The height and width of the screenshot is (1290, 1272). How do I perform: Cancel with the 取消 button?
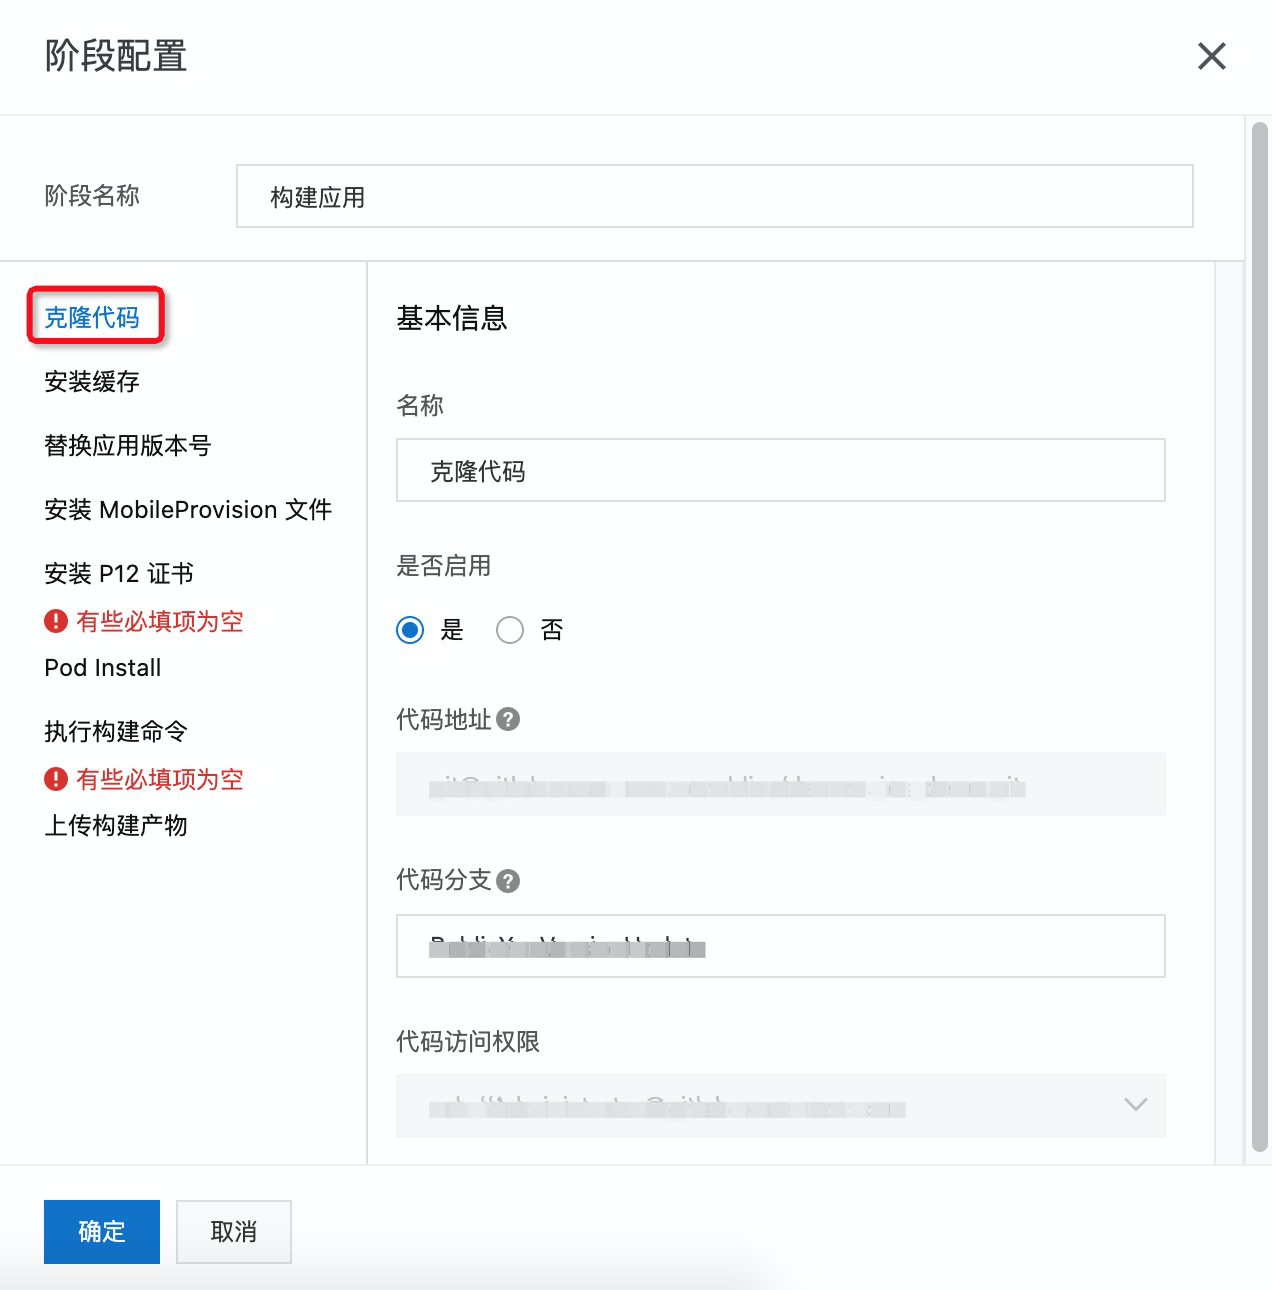click(234, 1232)
